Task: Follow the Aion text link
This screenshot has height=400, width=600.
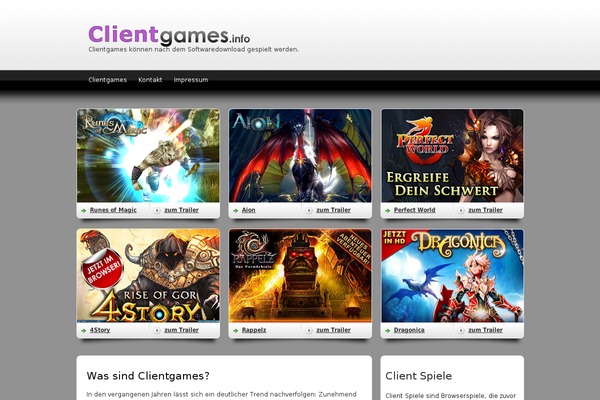Action: 248,210
